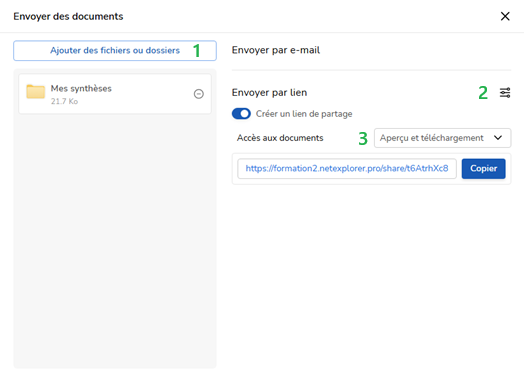The height and width of the screenshot is (380, 524).
Task: Click Envoyer par lien heading
Action: pos(269,93)
